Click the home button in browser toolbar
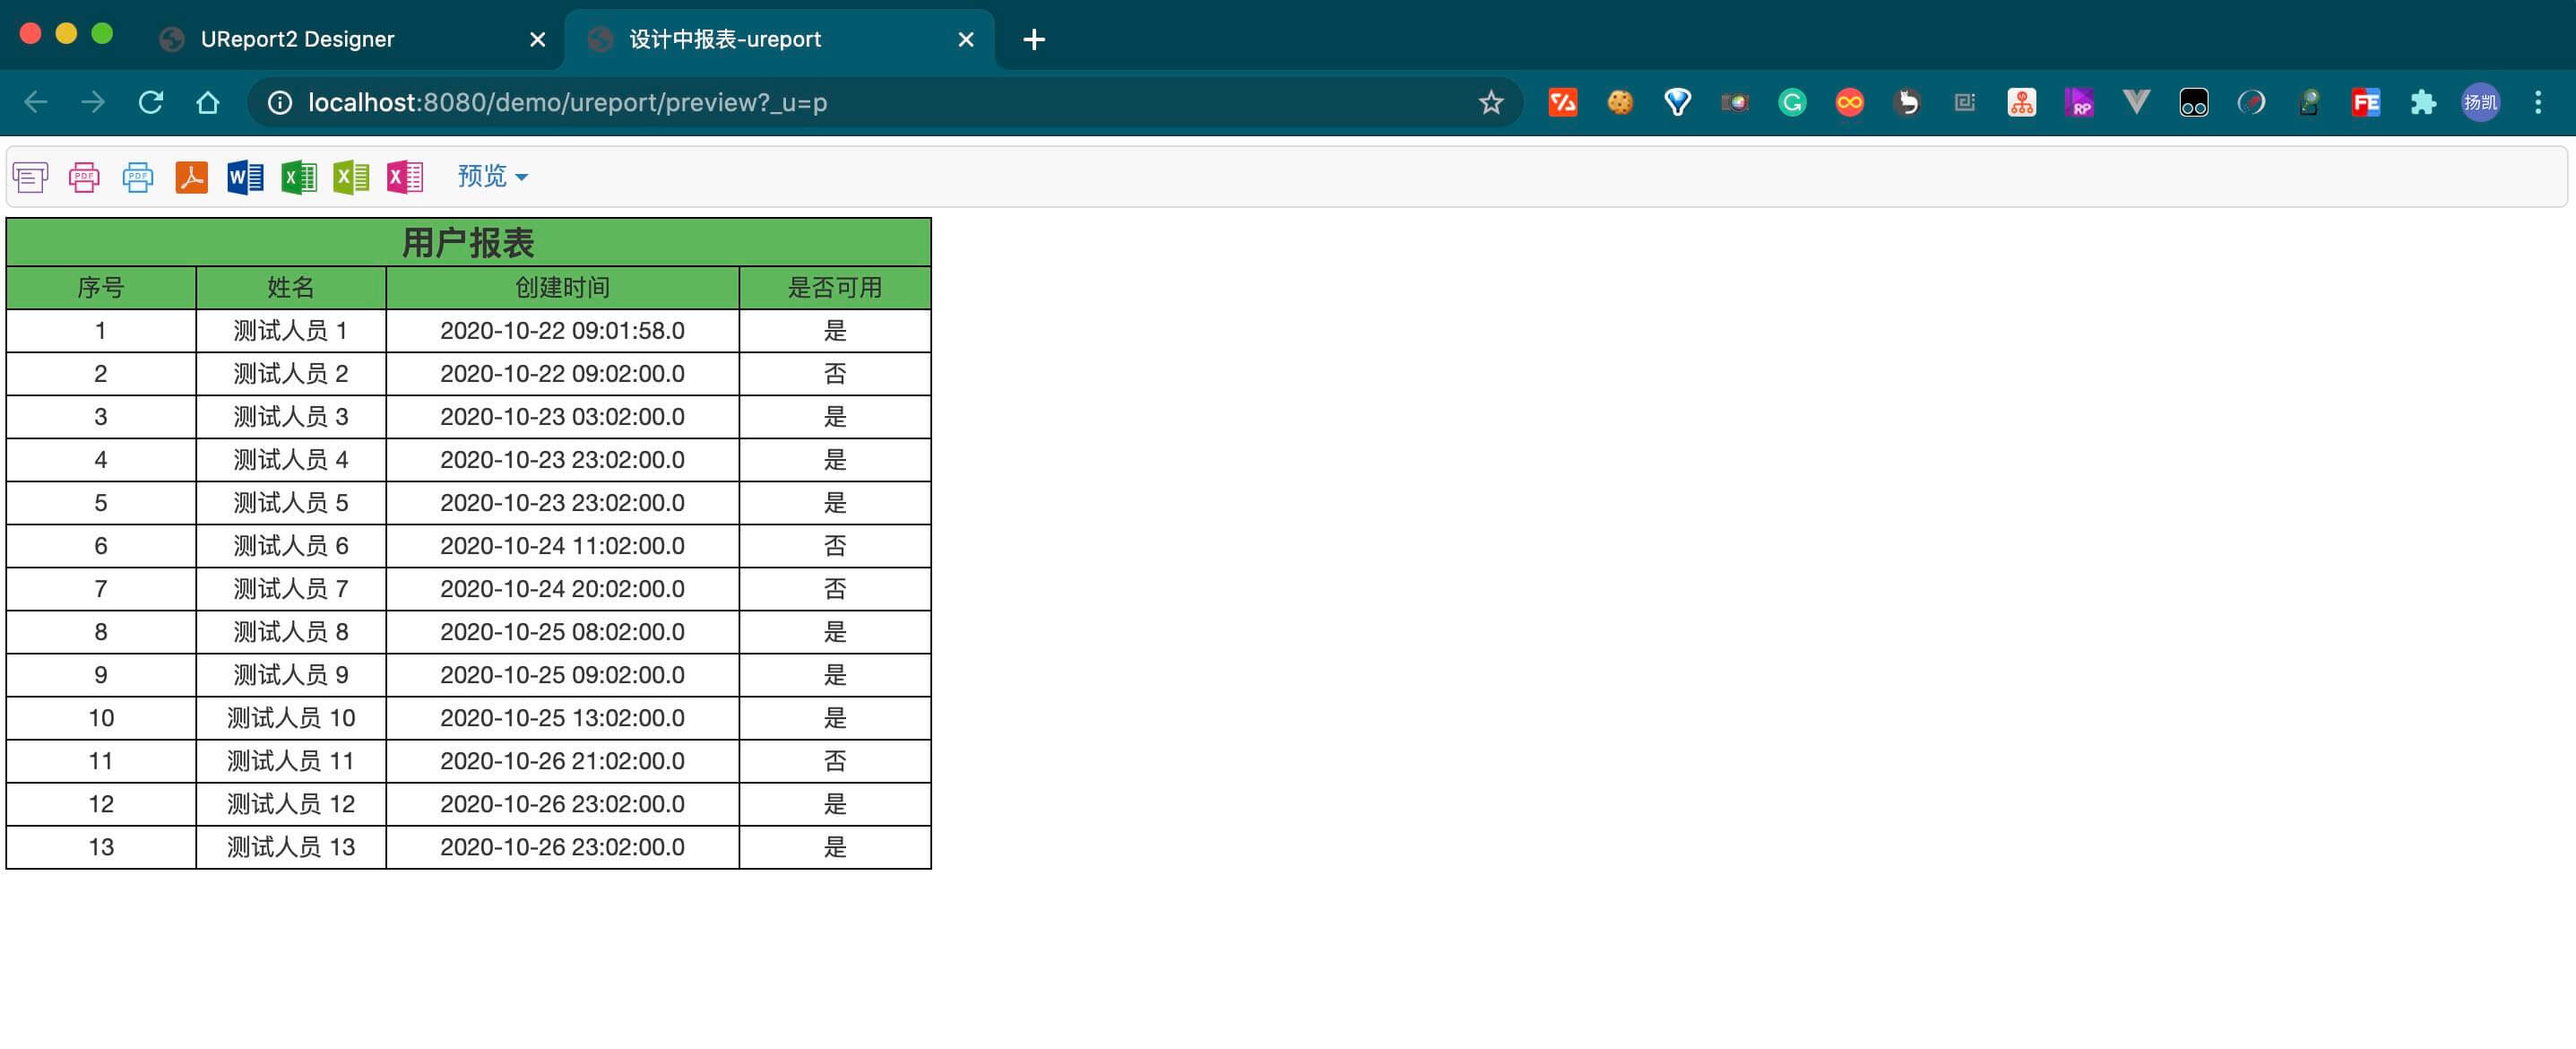2576x1049 pixels. click(208, 102)
